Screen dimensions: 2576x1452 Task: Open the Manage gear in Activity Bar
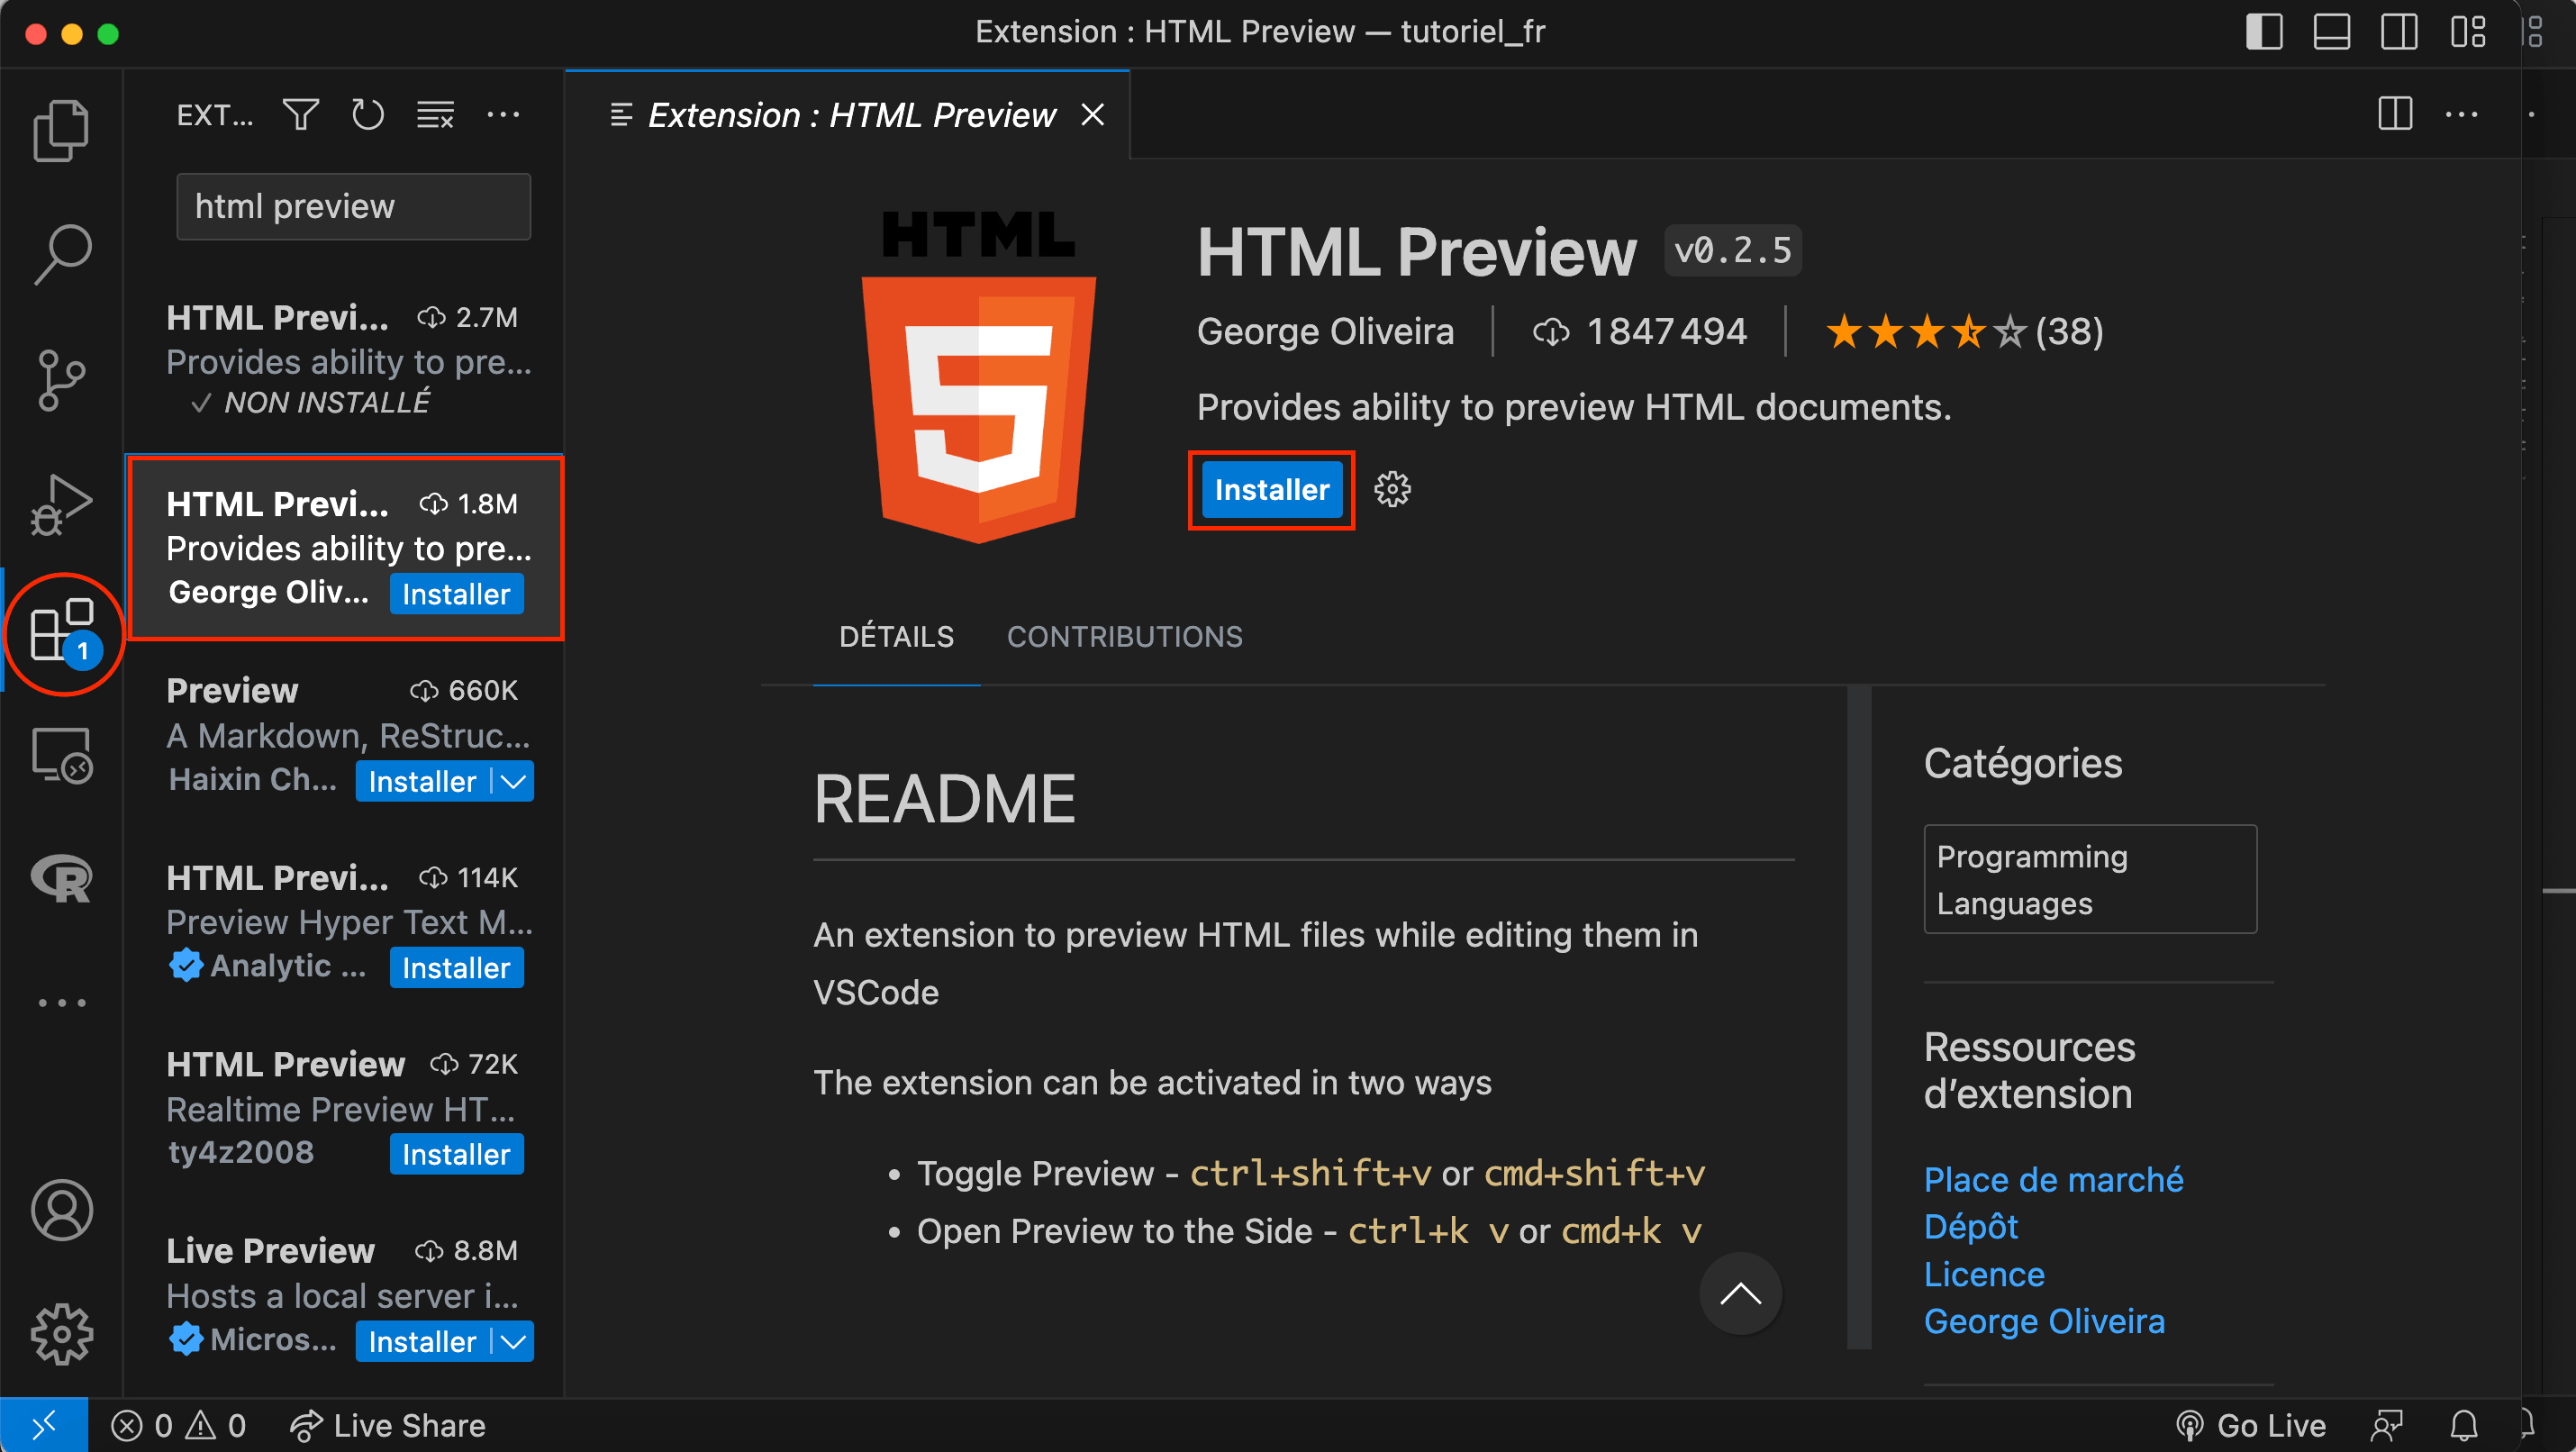coord(62,1334)
